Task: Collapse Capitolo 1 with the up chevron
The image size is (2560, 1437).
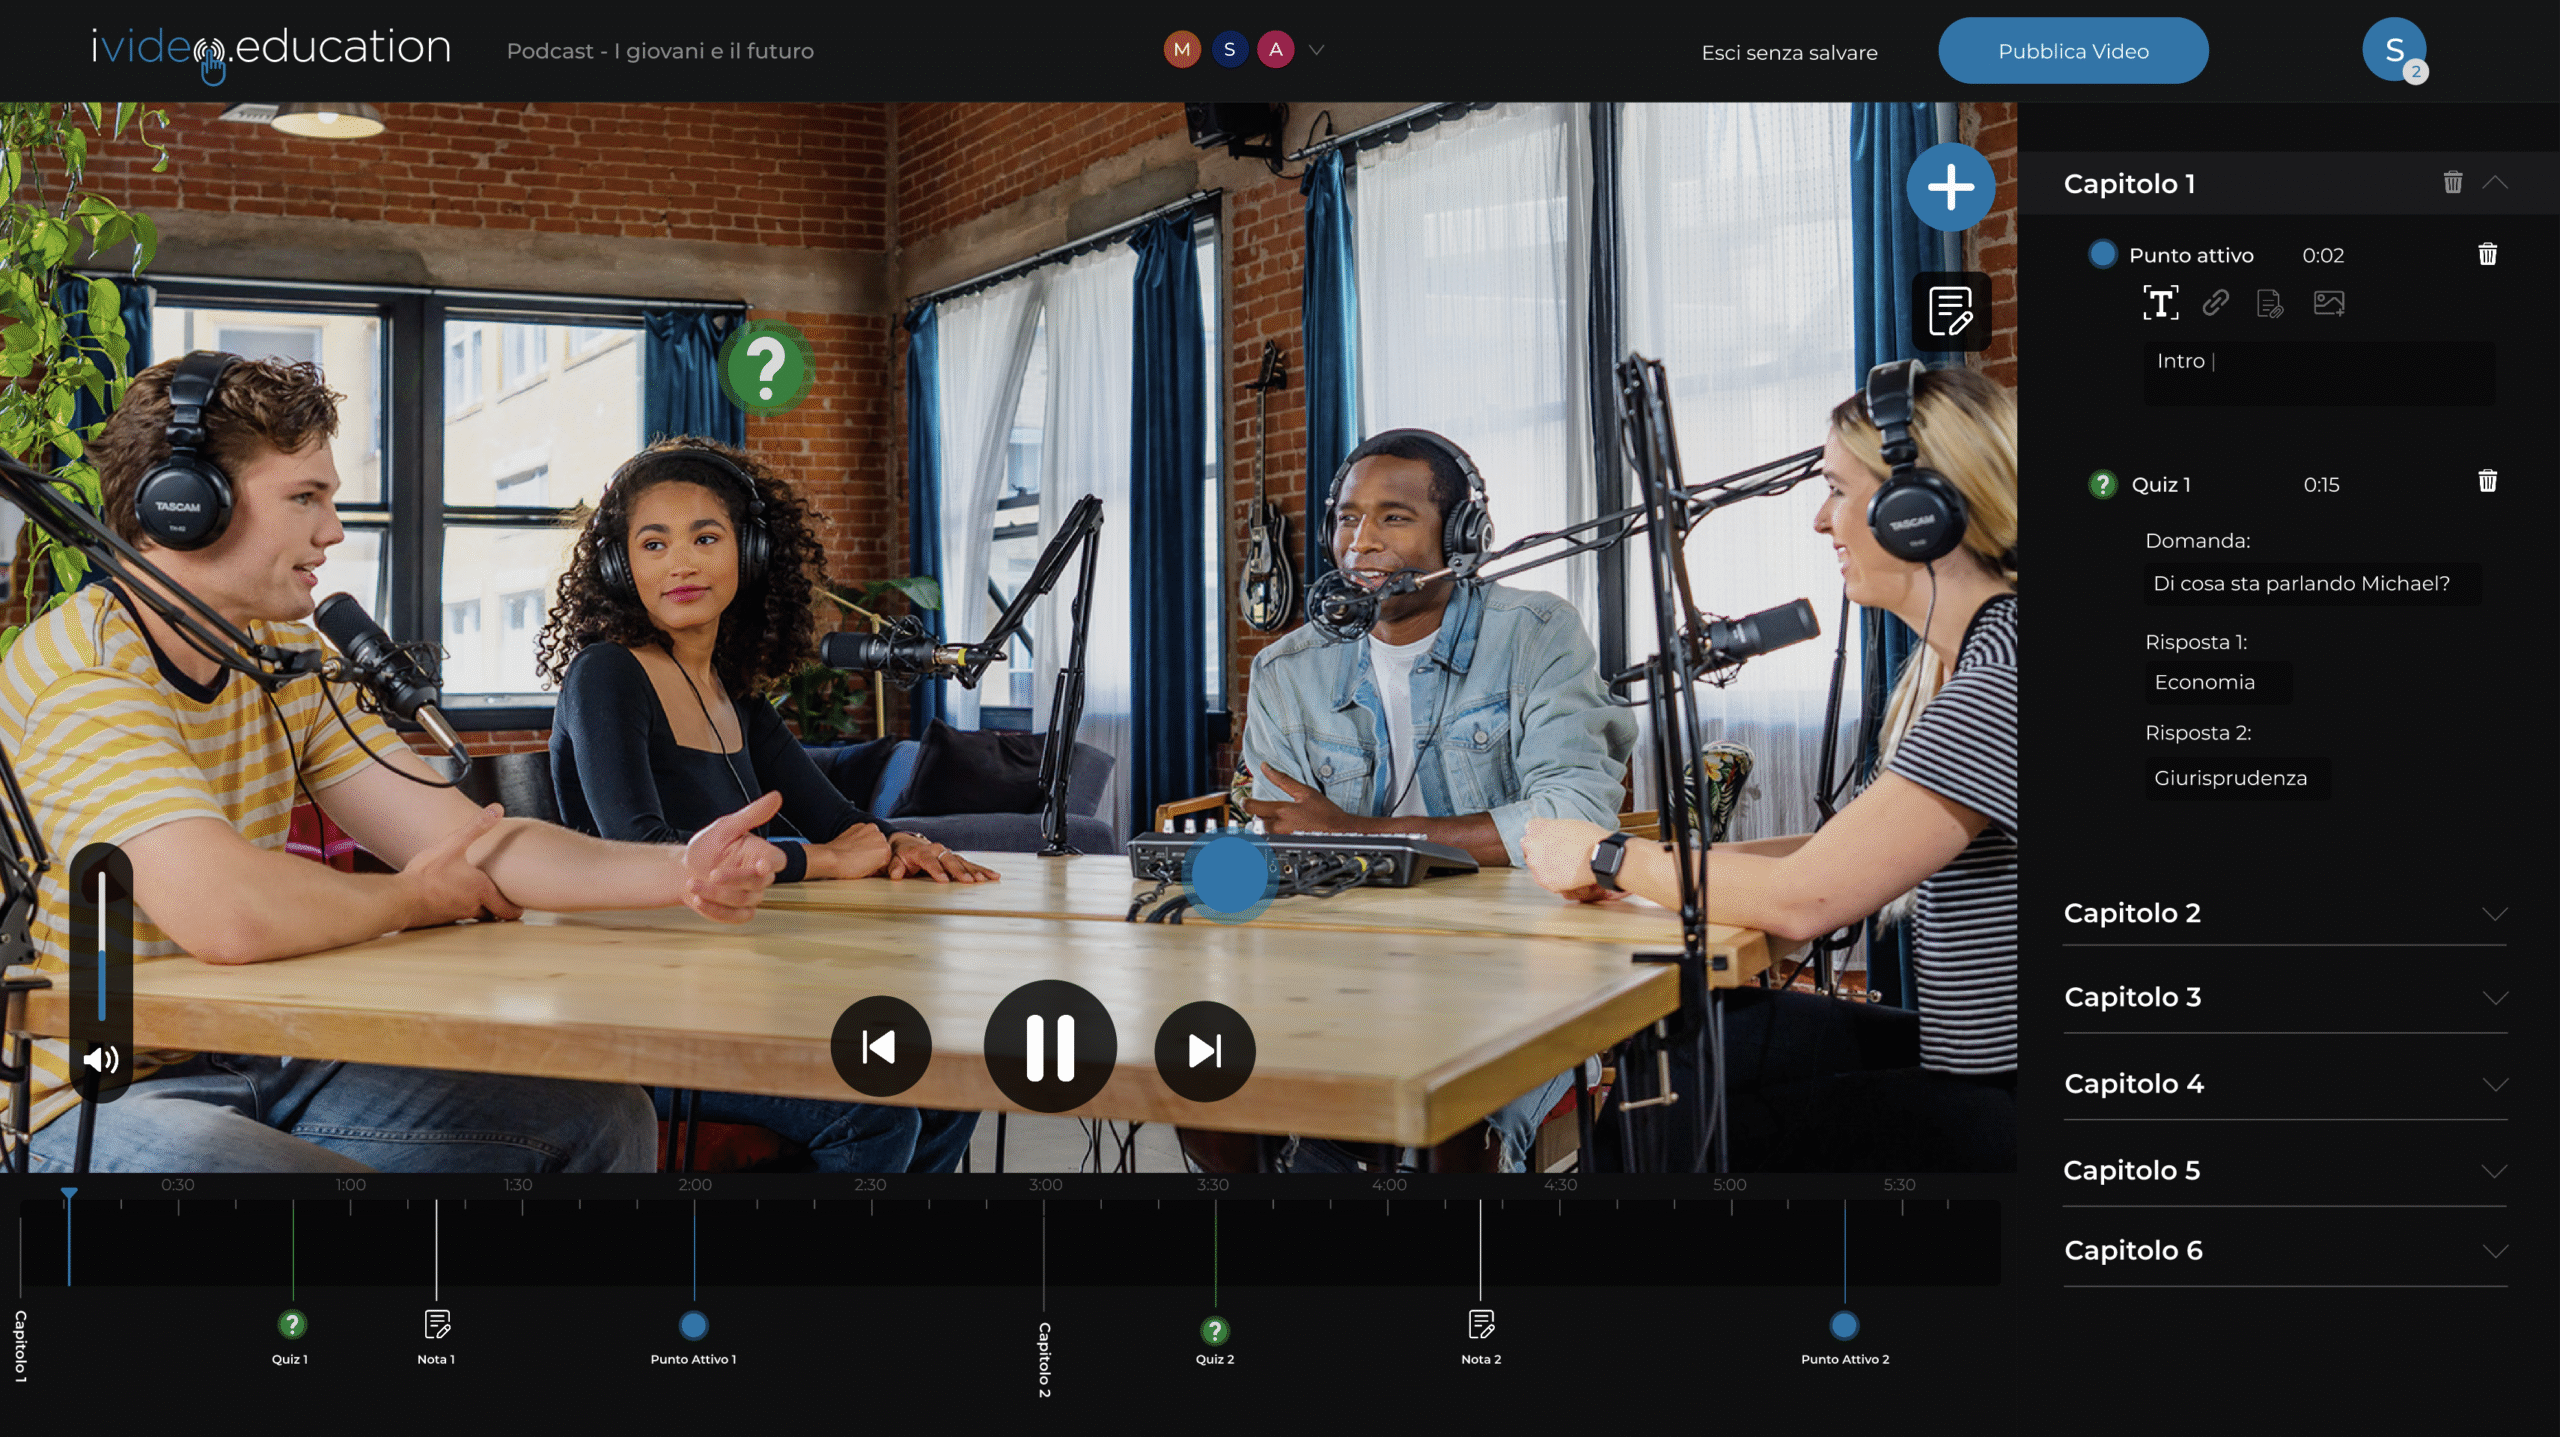Action: pos(2494,182)
